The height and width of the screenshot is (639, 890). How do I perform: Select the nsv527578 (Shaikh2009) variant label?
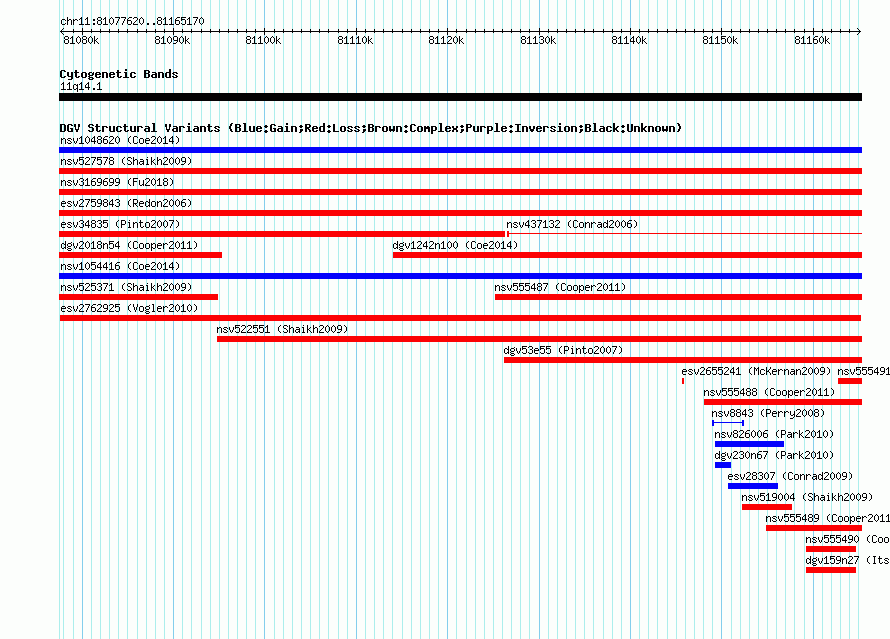(x=126, y=161)
